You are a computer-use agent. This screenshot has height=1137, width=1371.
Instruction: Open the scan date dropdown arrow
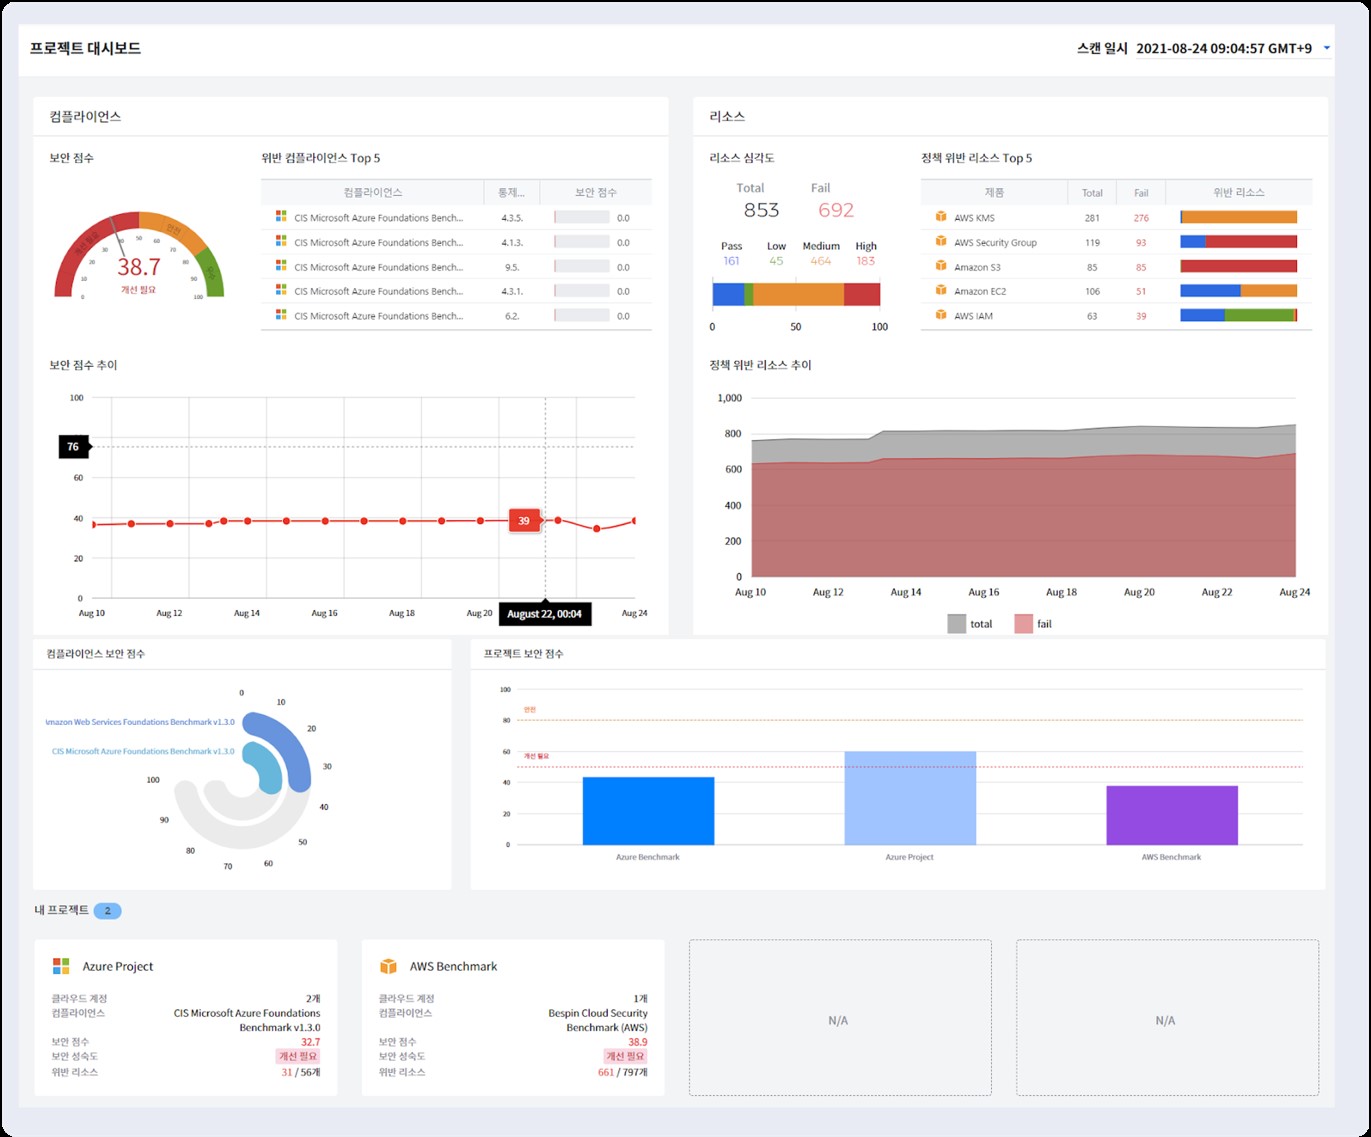tap(1326, 48)
